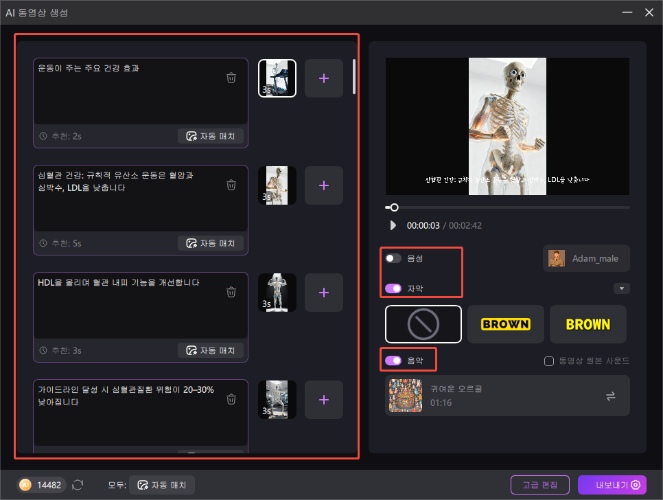Delete the 'HDL을 올리며' script scene
The height and width of the screenshot is (500, 663).
(231, 292)
